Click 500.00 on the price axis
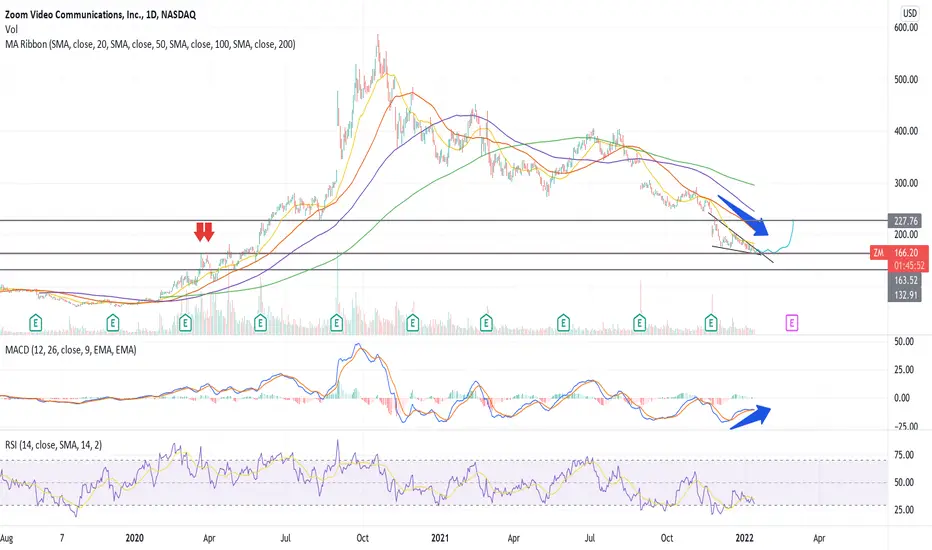The height and width of the screenshot is (550, 932). coord(906,79)
